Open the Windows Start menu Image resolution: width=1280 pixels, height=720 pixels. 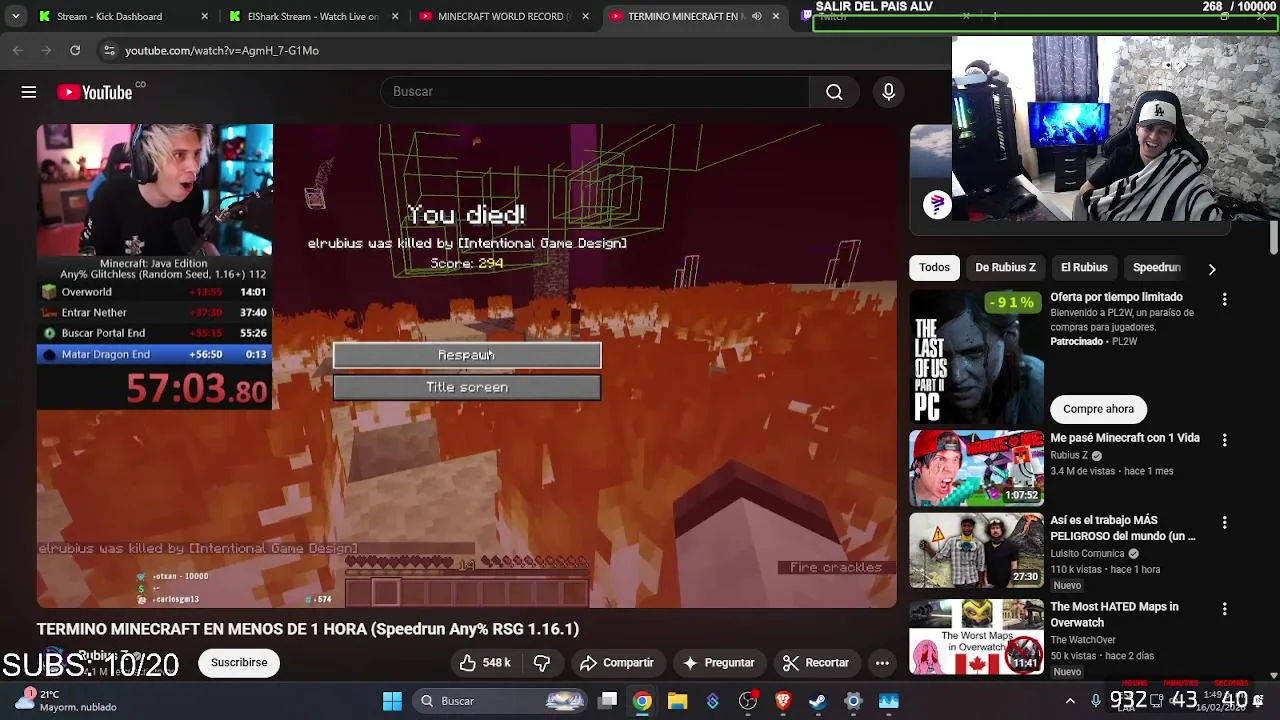(x=392, y=701)
